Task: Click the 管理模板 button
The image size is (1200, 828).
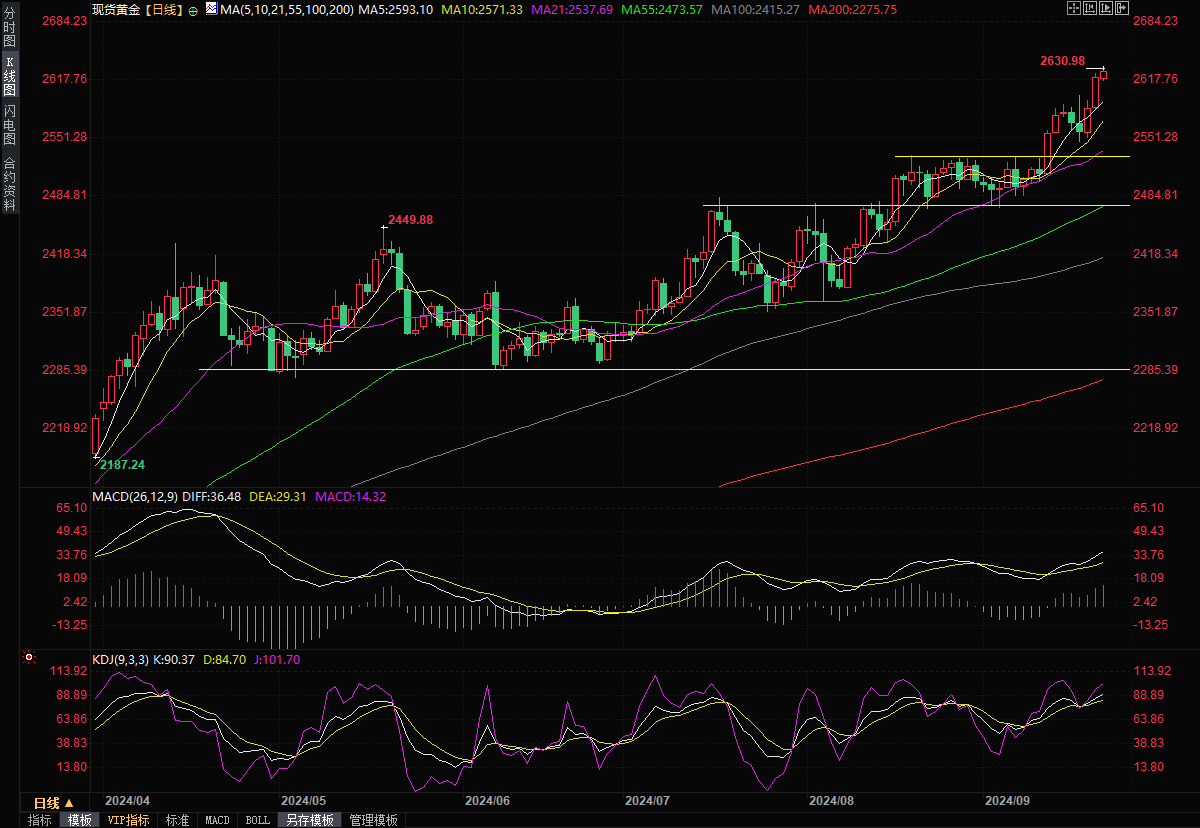Action: click(373, 820)
